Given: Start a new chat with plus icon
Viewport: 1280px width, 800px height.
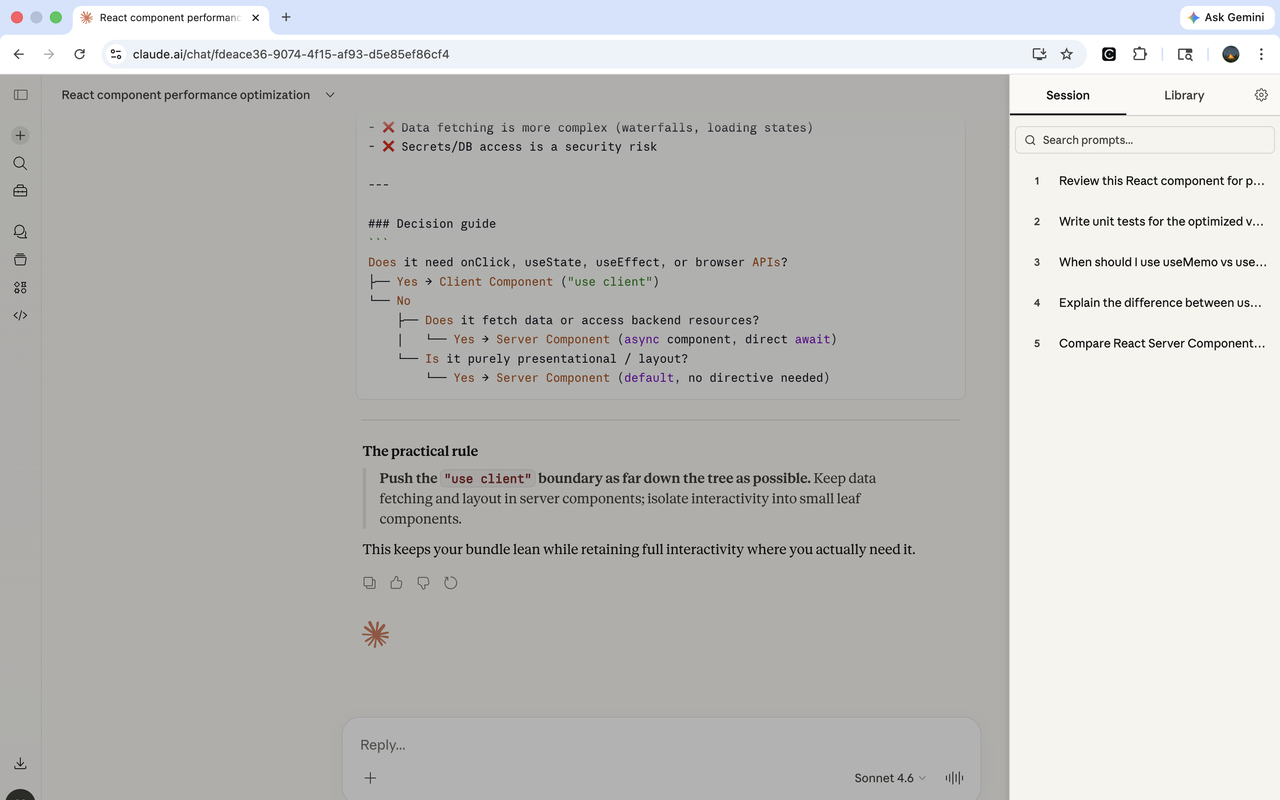Looking at the screenshot, I should click(x=20, y=135).
